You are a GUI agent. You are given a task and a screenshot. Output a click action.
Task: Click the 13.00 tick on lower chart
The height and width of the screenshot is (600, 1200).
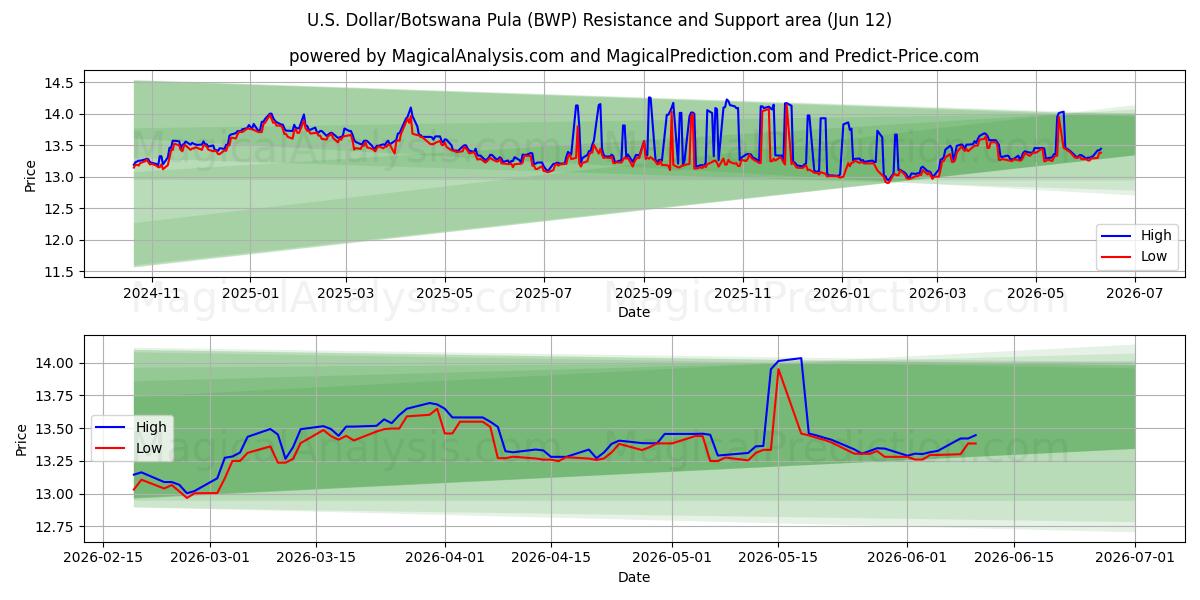[x=56, y=494]
